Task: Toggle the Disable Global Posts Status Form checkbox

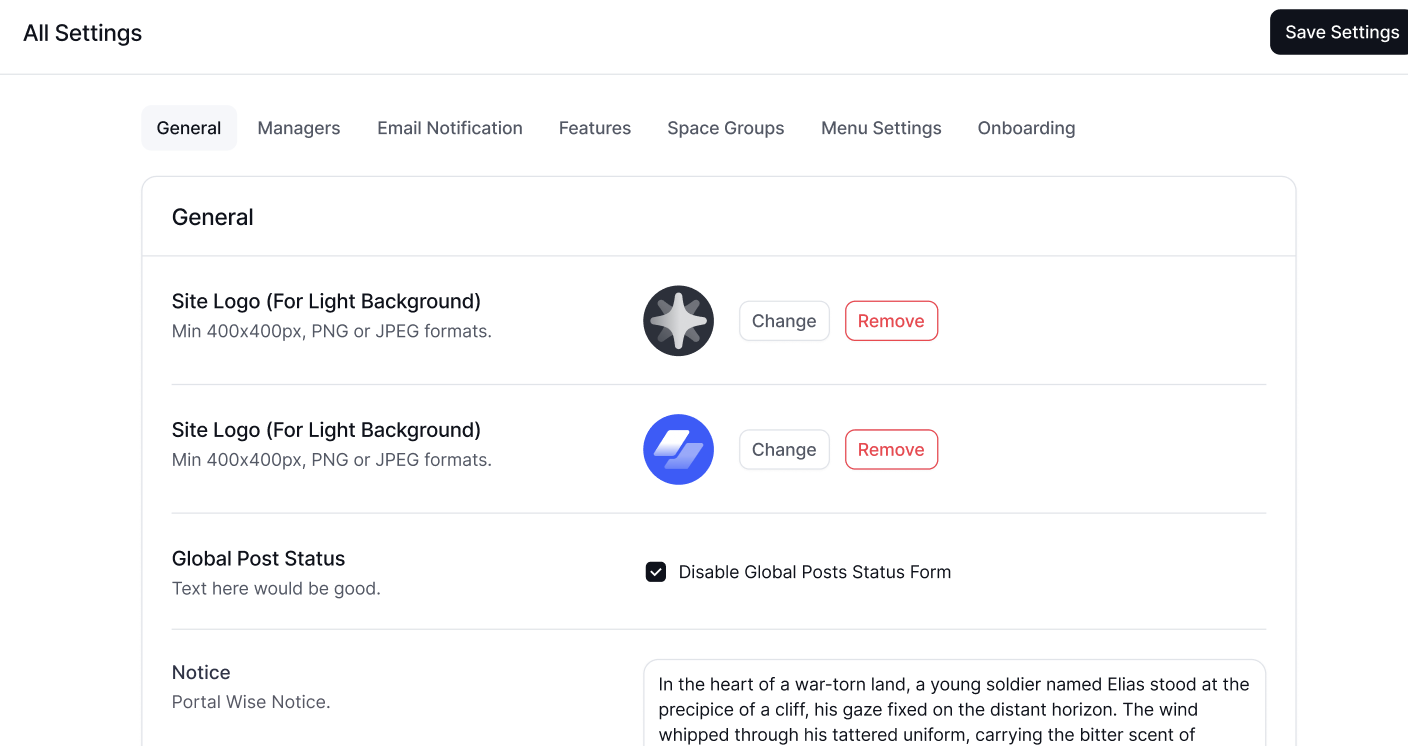Action: pos(655,571)
